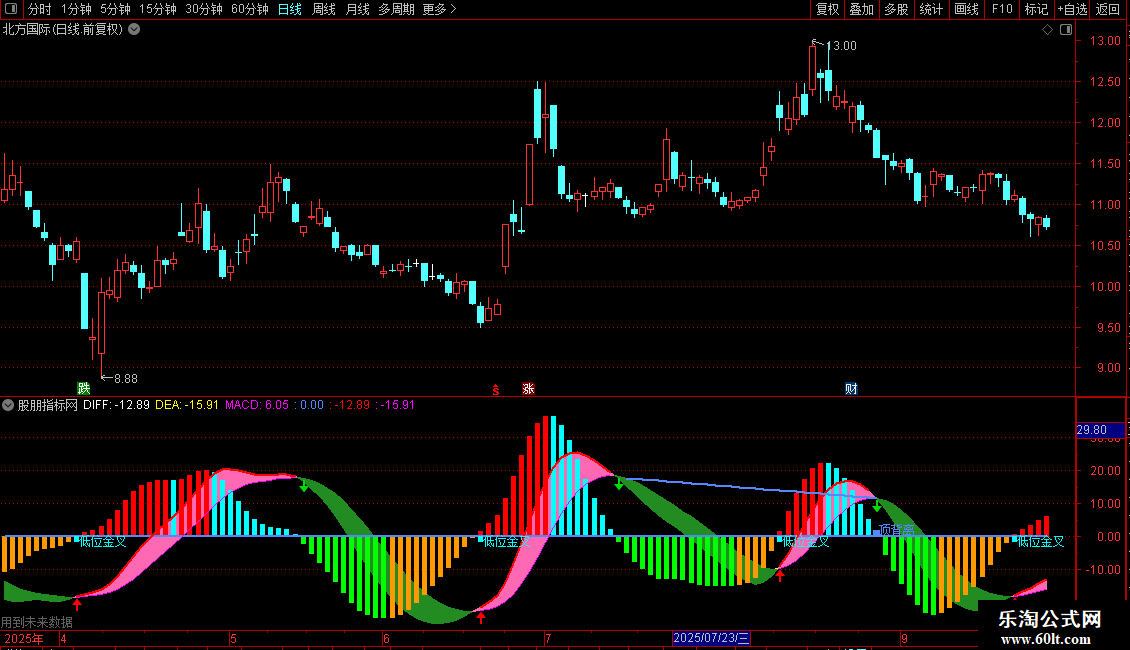
Task: Open the 多股 multi-stock view
Action: (896, 9)
